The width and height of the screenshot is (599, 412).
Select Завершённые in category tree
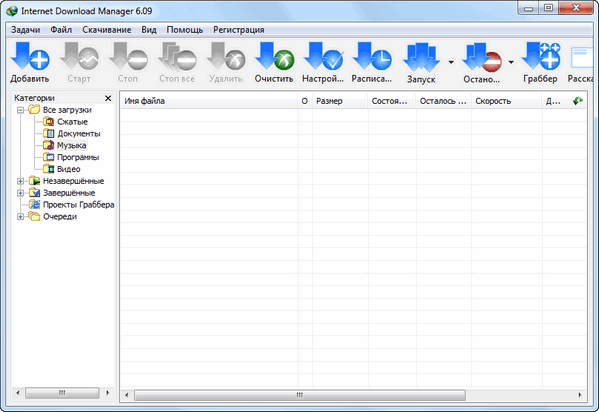click(x=69, y=193)
